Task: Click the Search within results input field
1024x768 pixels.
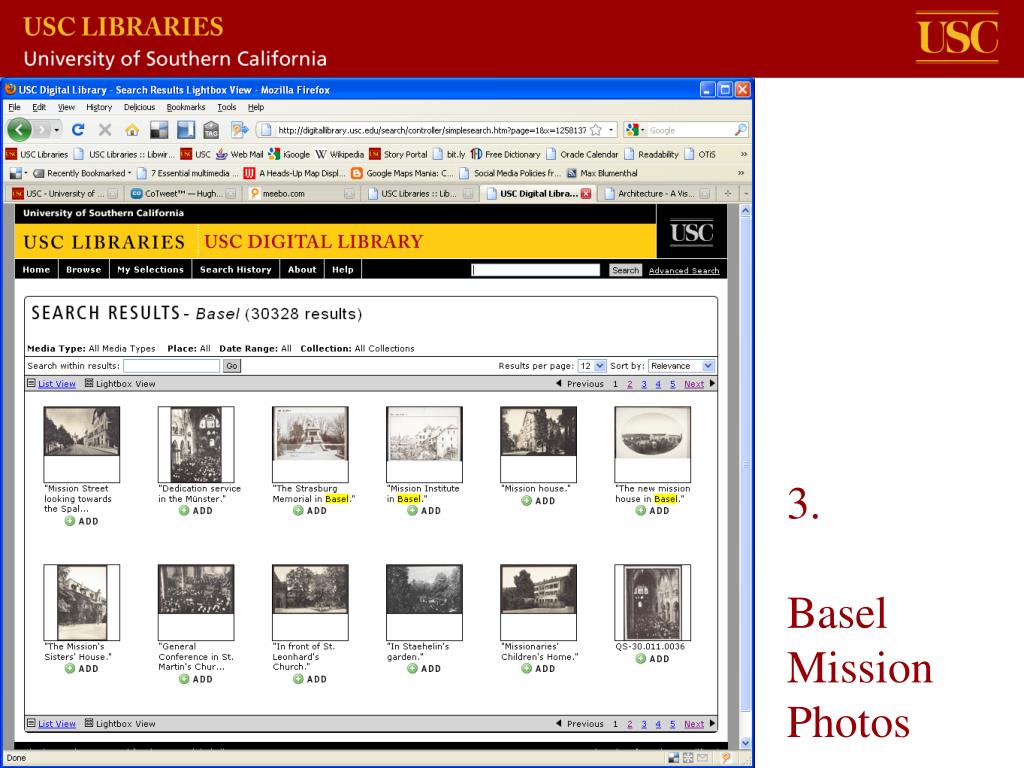Action: click(x=171, y=366)
